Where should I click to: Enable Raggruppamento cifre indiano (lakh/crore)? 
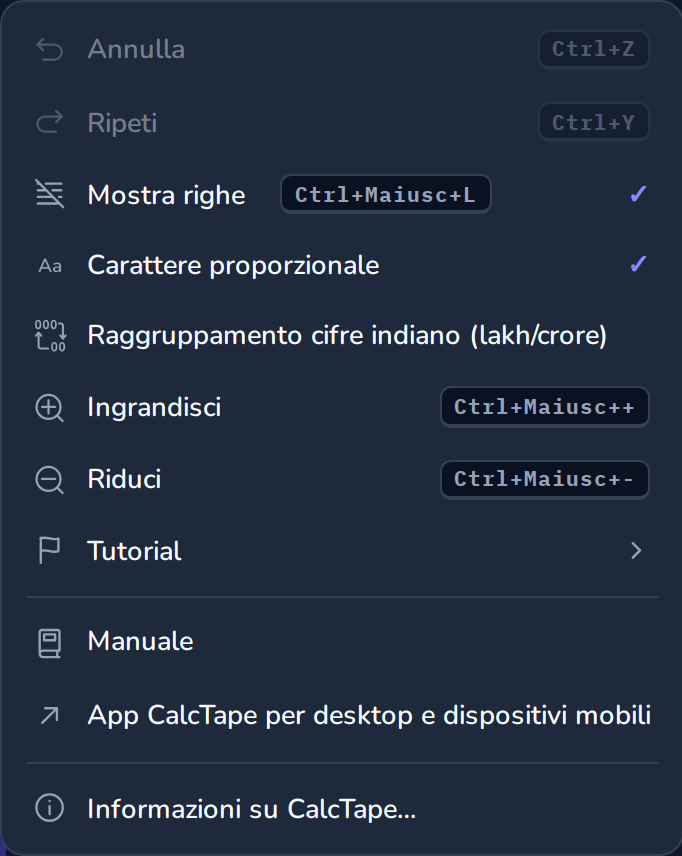tap(341, 335)
